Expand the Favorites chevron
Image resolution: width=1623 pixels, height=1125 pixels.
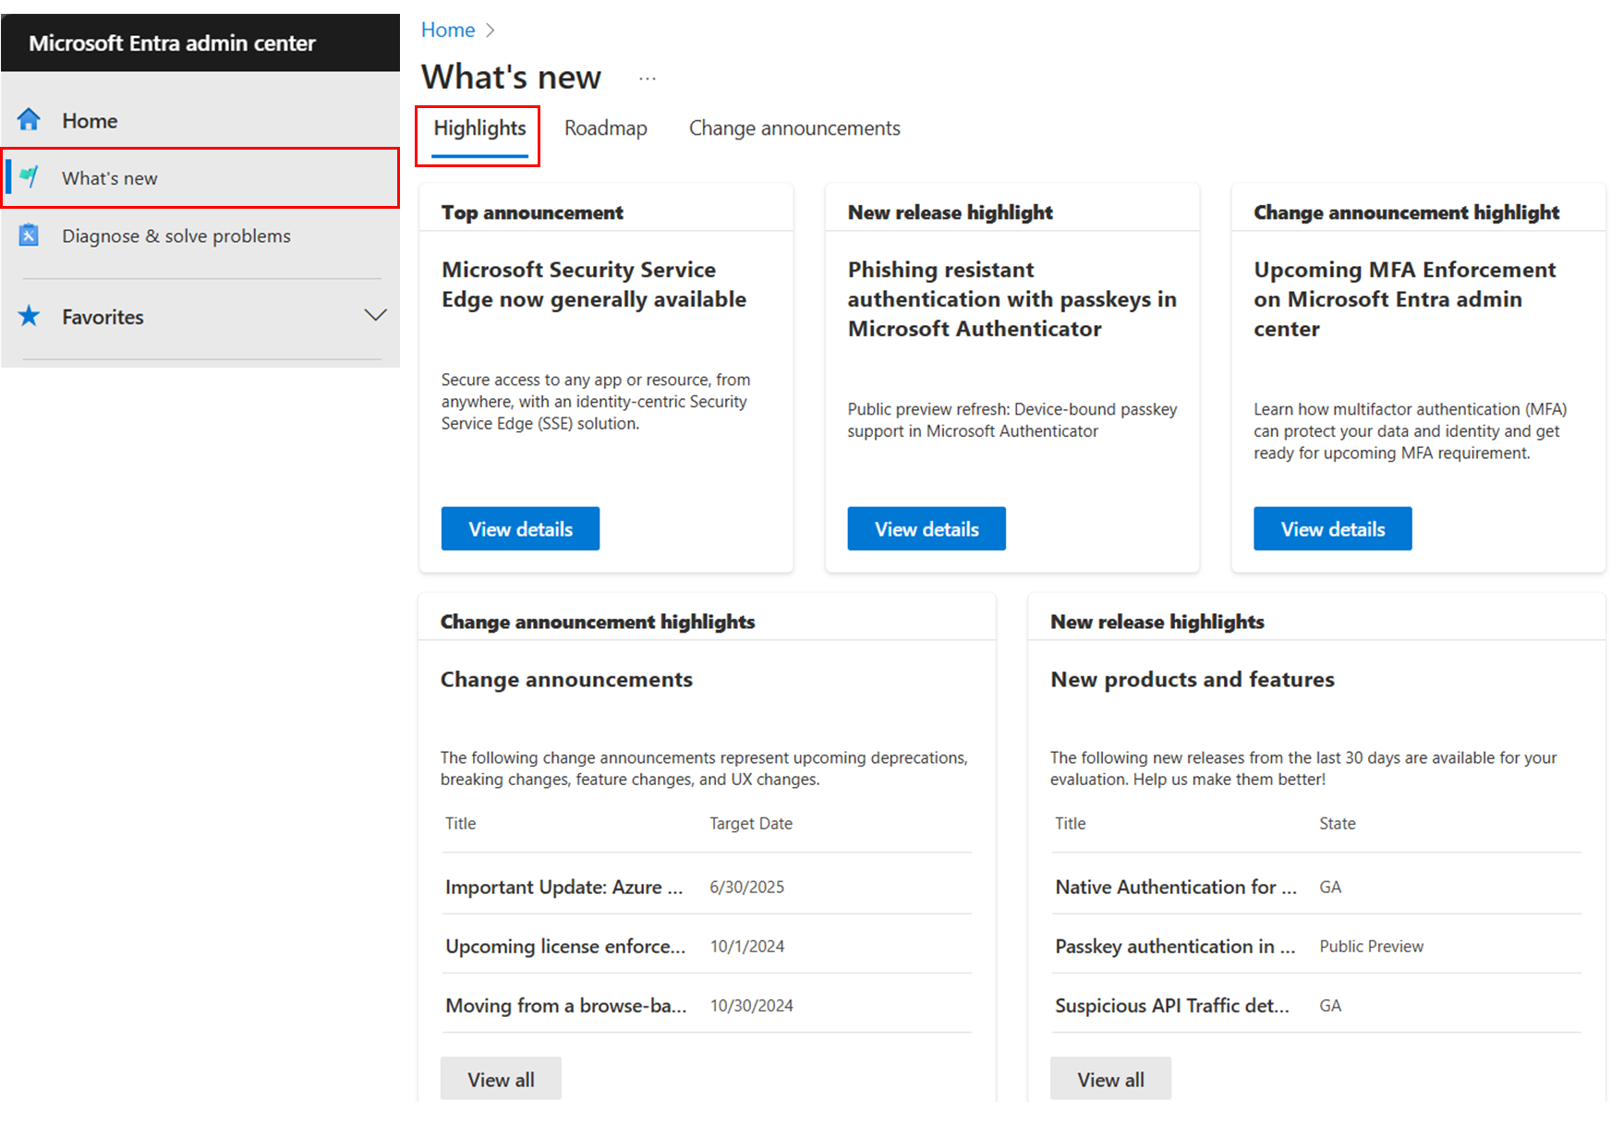tap(375, 315)
